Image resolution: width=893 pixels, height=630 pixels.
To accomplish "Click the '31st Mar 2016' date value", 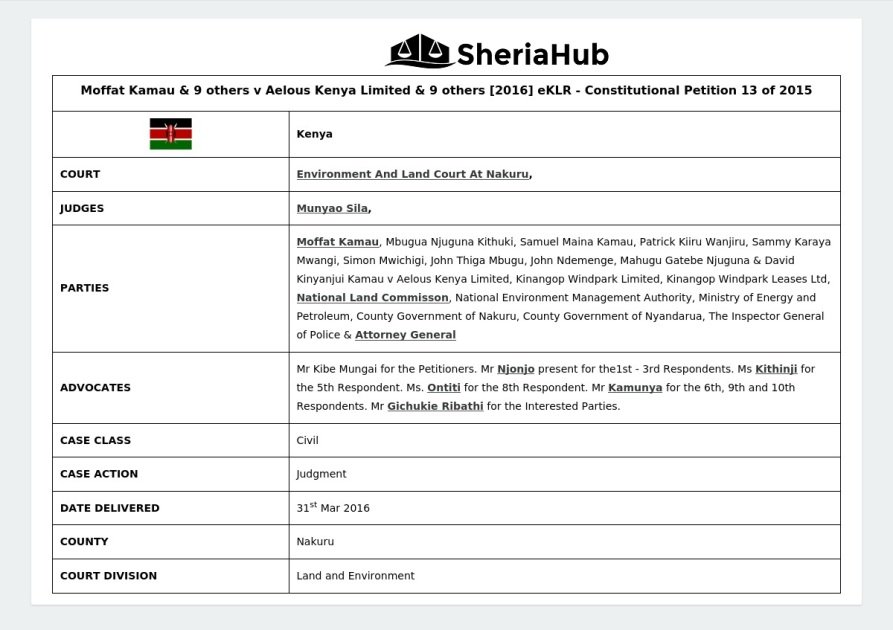I will click(333, 507).
